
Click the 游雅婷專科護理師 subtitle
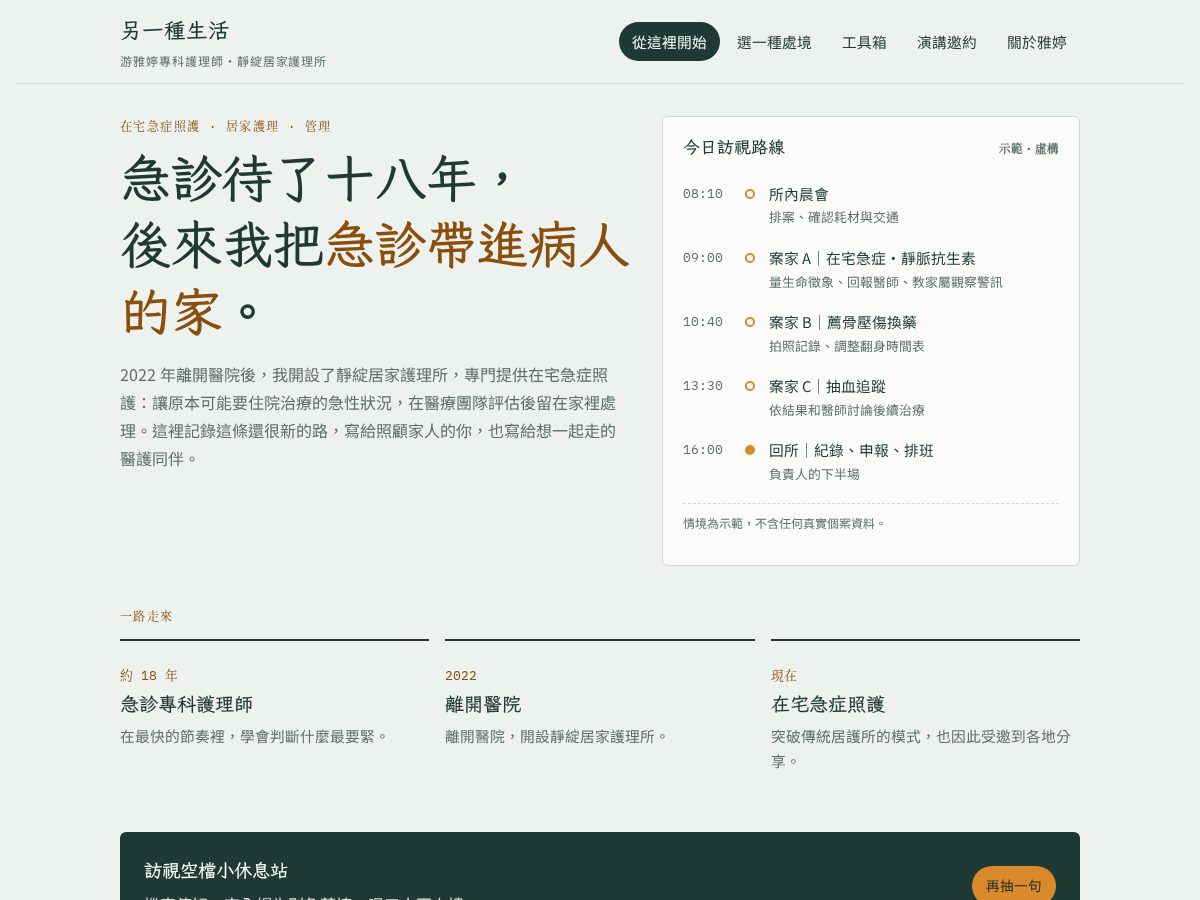(x=223, y=61)
